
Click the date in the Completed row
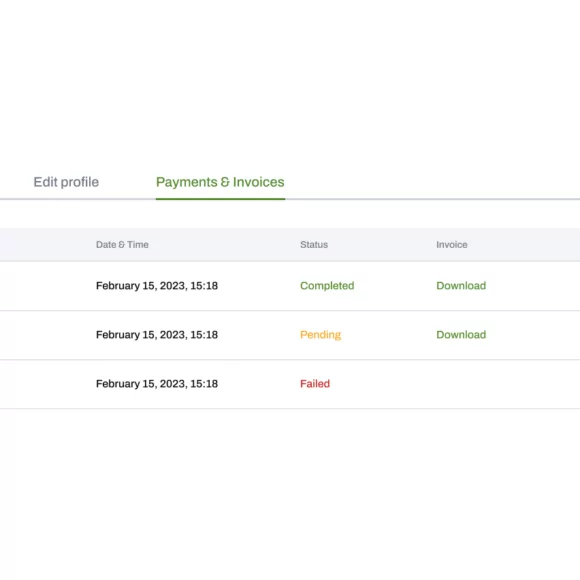(157, 286)
